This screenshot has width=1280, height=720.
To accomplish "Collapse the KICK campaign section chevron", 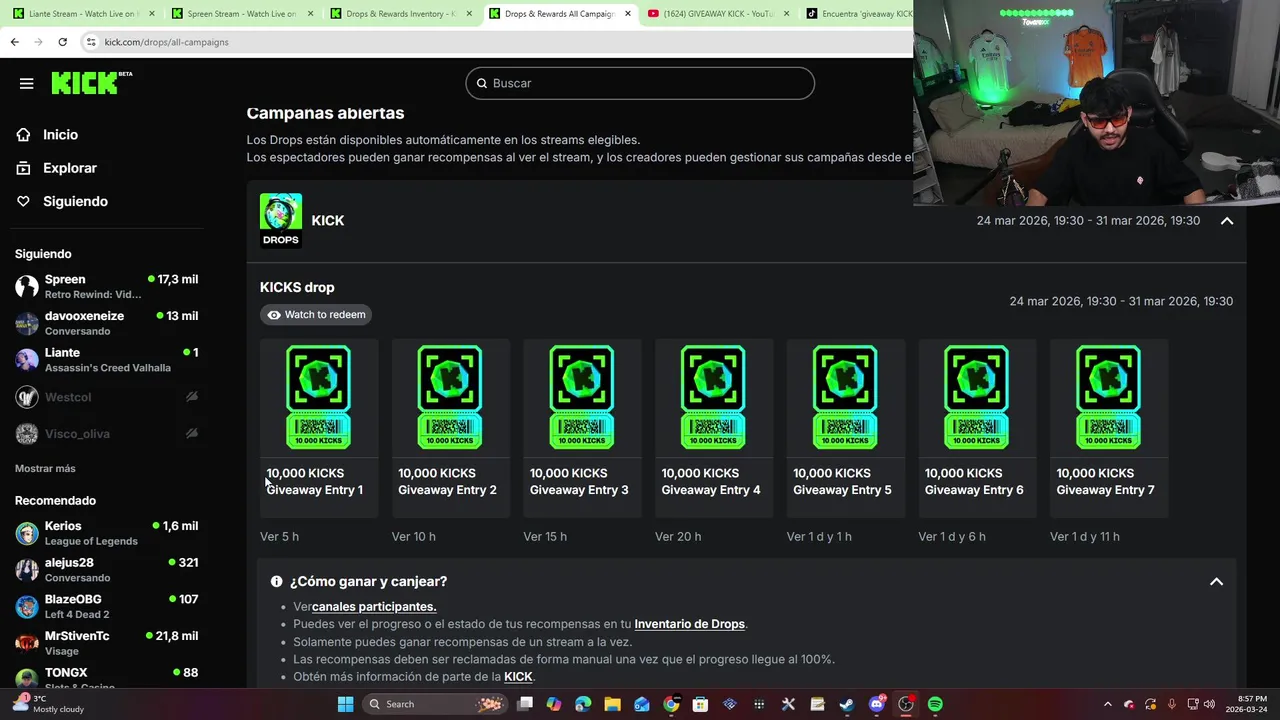I will [x=1227, y=221].
